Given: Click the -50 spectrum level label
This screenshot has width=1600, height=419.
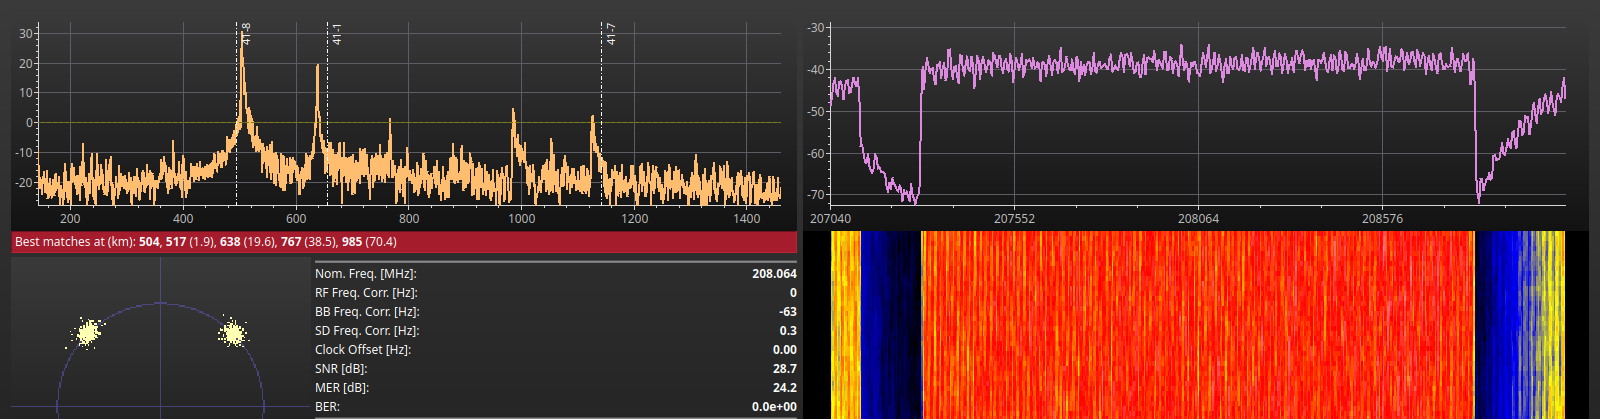Looking at the screenshot, I should tap(816, 112).
